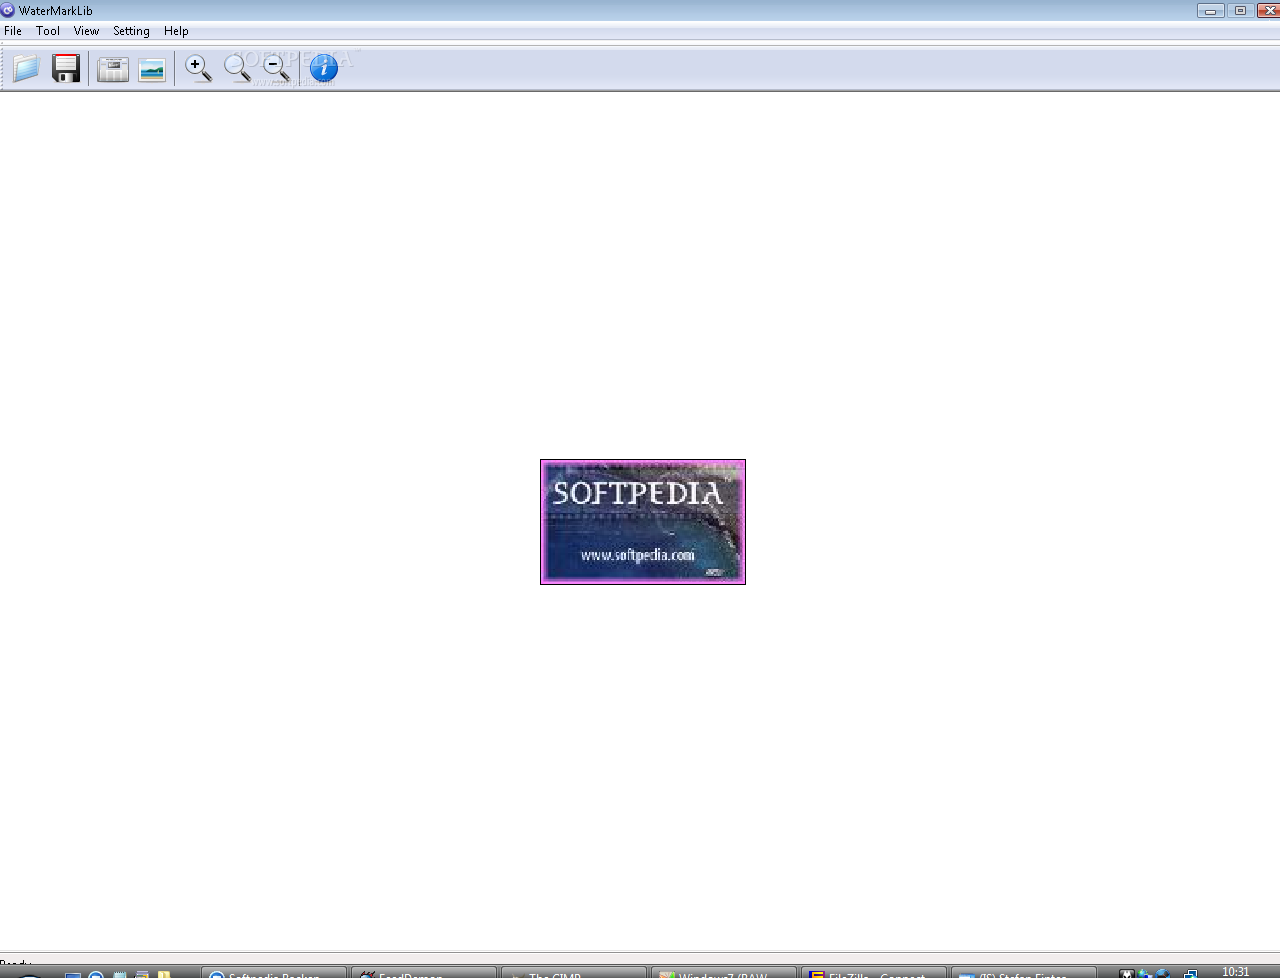
Task: Click the open folder toolbar icon
Action: (x=26, y=68)
